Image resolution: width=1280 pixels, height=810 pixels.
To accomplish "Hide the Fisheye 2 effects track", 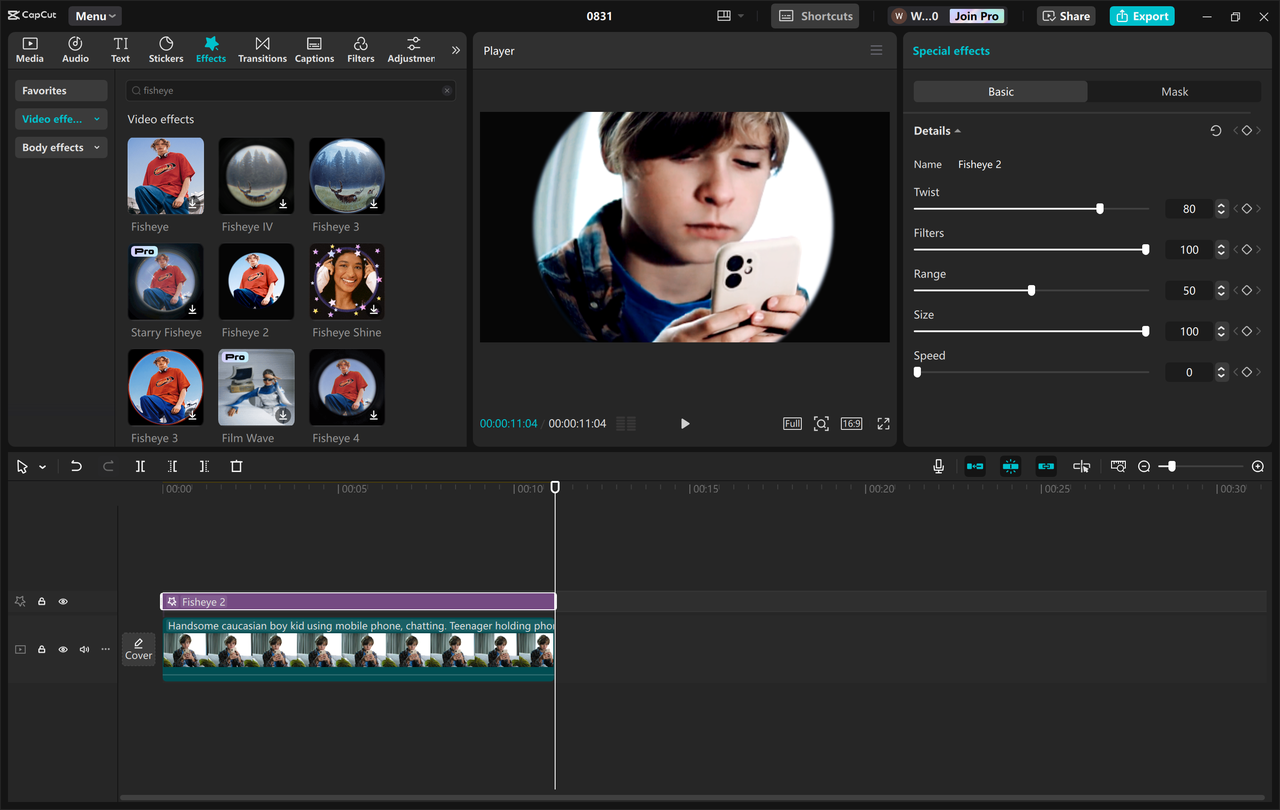I will tap(63, 602).
